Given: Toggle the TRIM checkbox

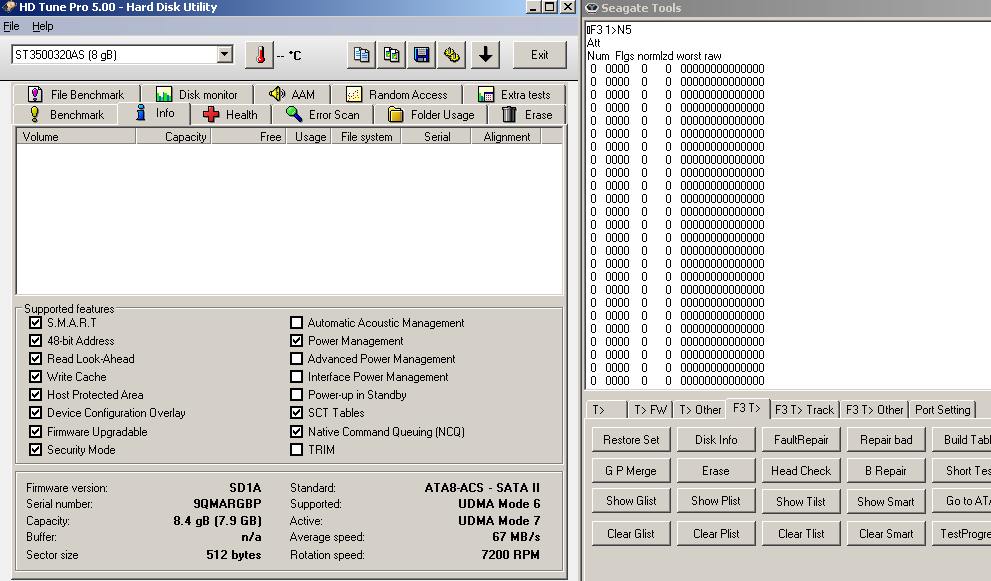Looking at the screenshot, I should [296, 450].
